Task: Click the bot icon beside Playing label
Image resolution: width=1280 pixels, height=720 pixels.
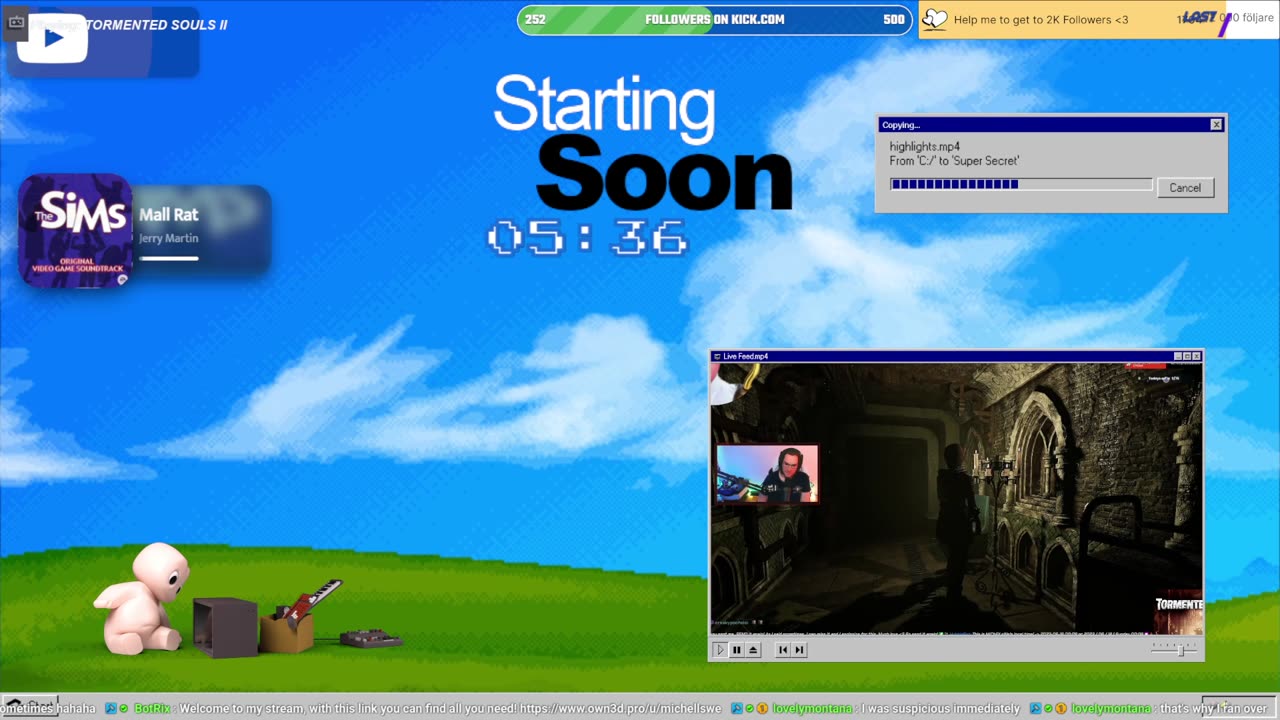Action: click(16, 21)
